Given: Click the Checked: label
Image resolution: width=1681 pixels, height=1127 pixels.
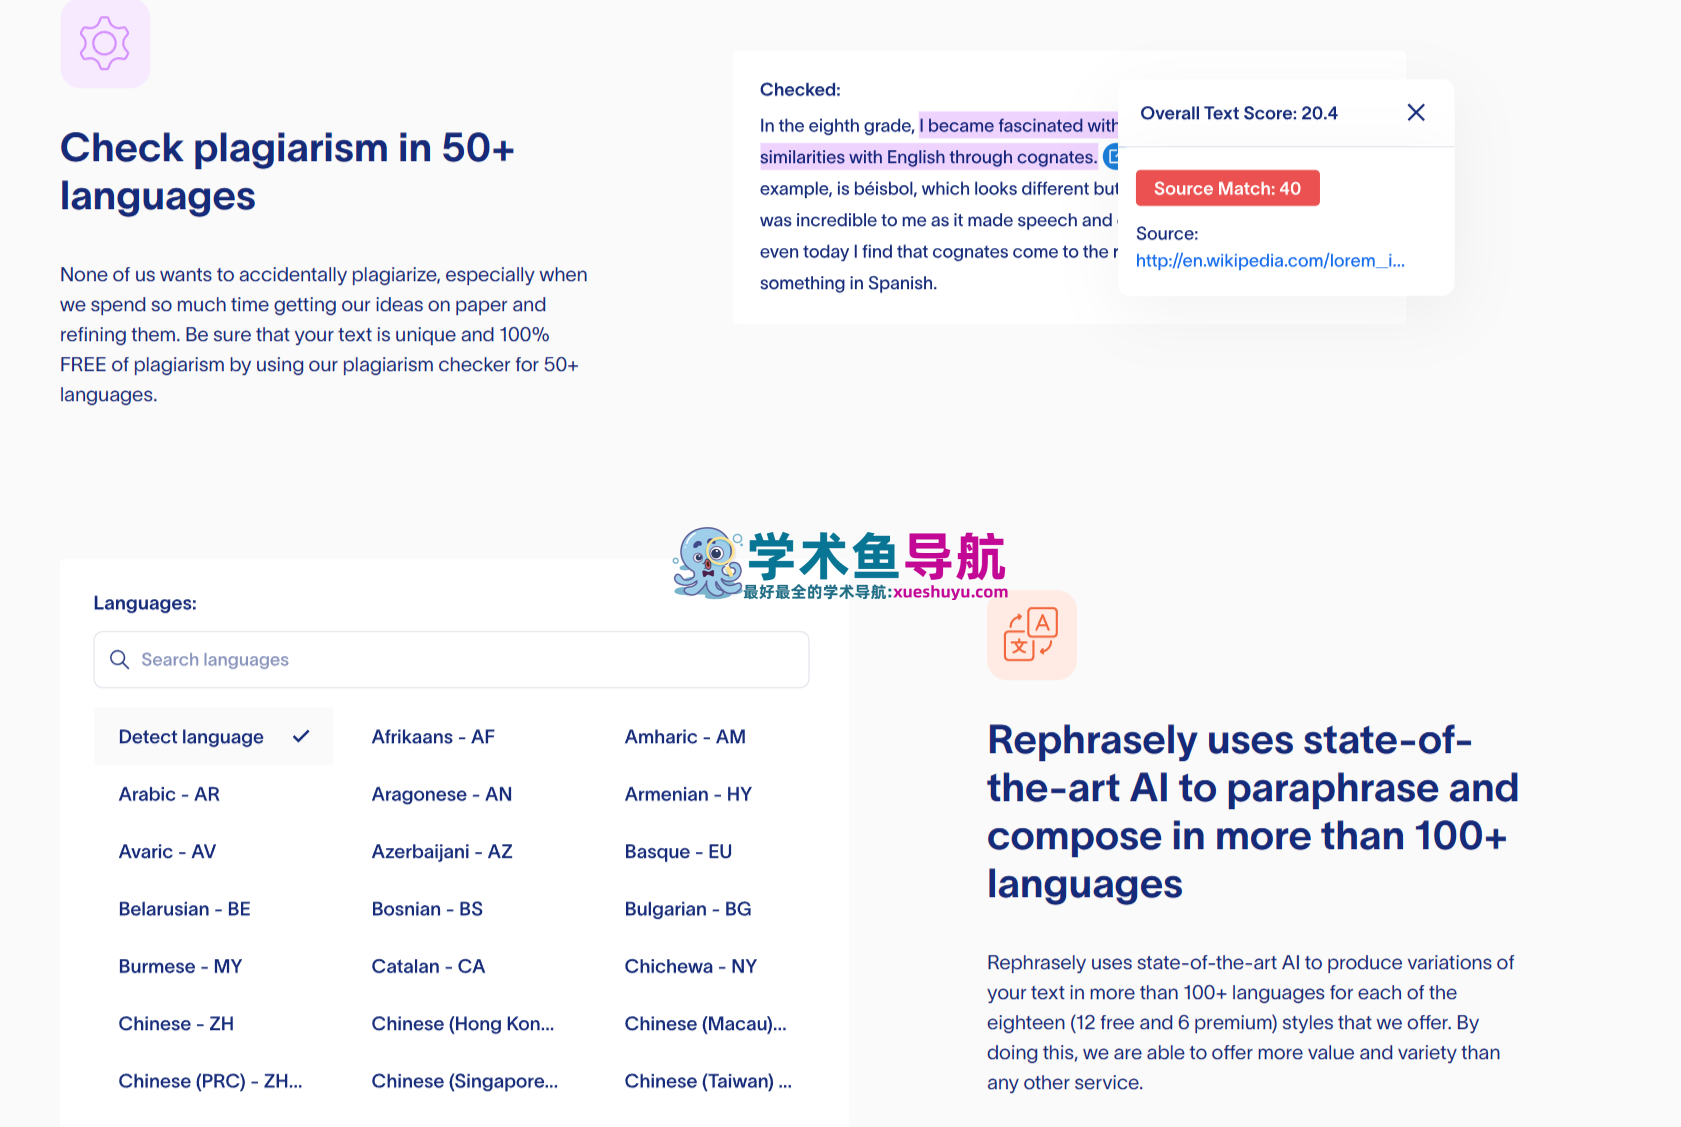Looking at the screenshot, I should pos(800,90).
